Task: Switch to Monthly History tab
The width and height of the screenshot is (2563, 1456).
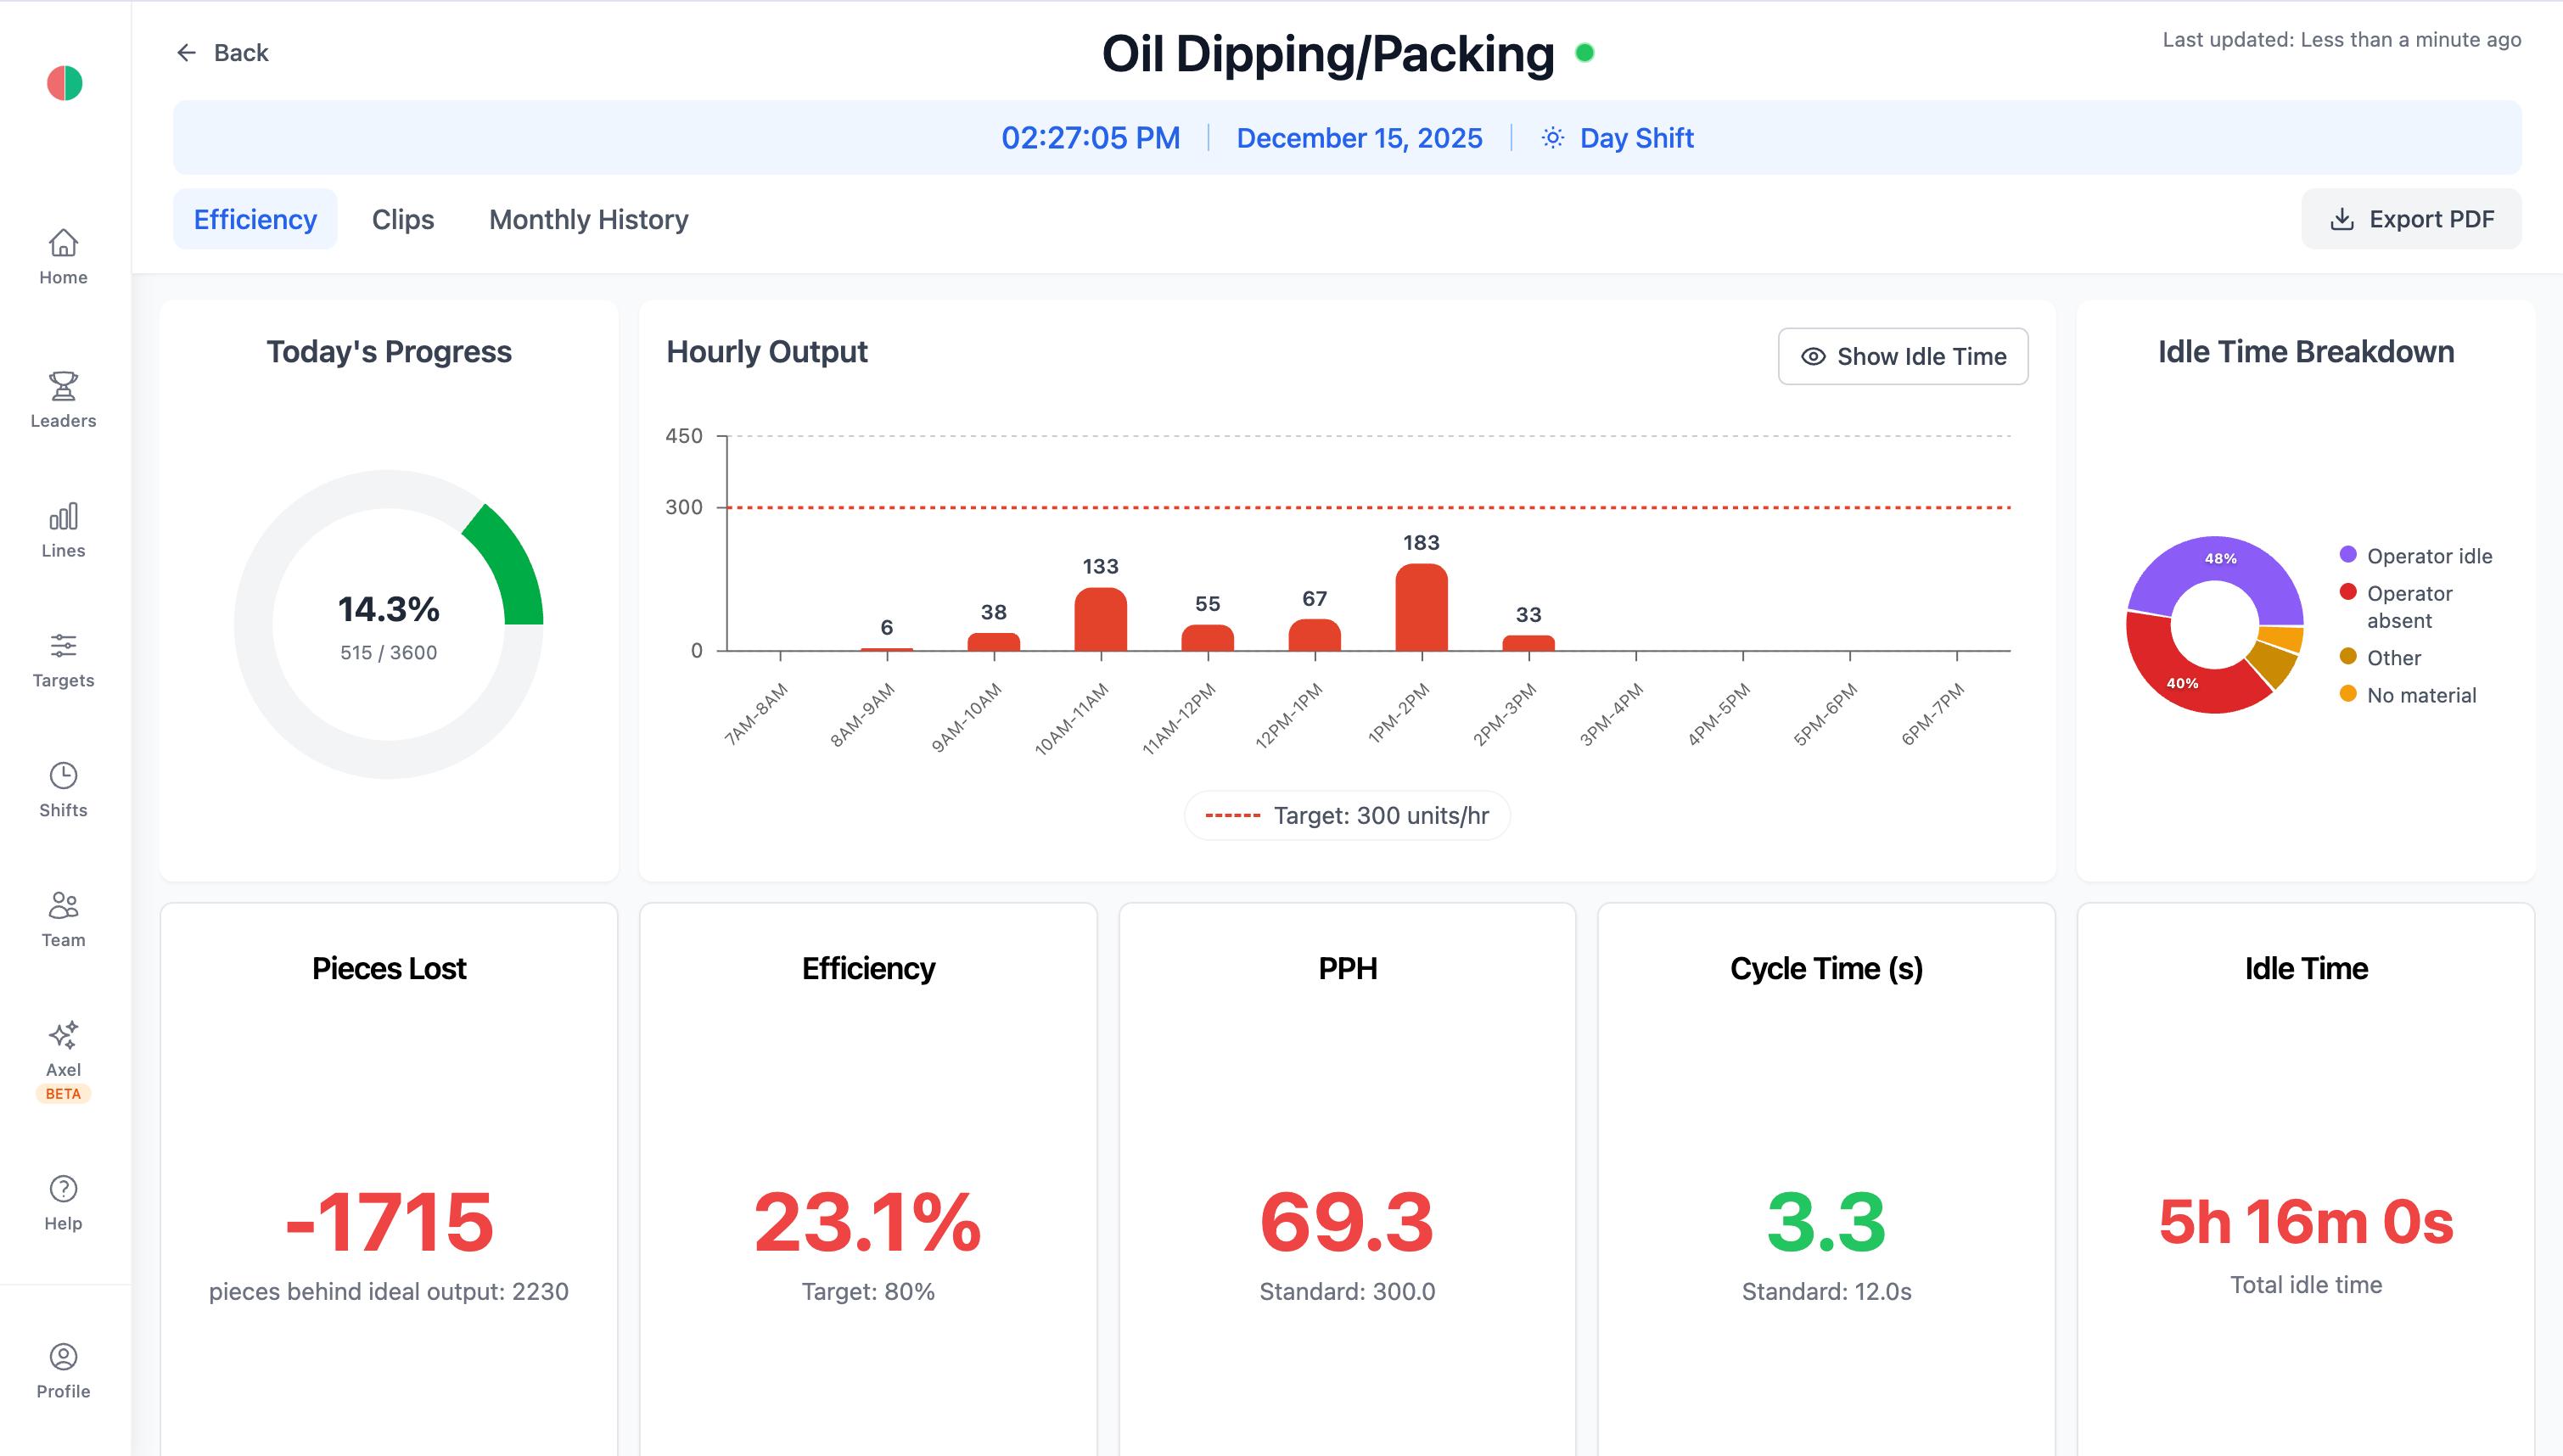Action: 588,219
